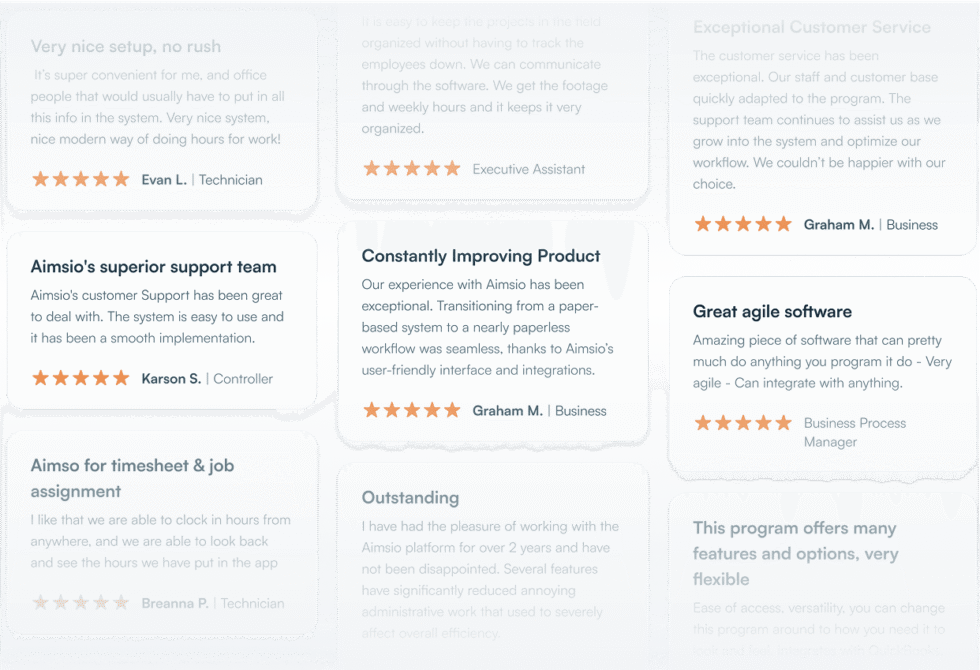
Task: Click star rating beside Executive Assistant
Action: [x=412, y=169]
